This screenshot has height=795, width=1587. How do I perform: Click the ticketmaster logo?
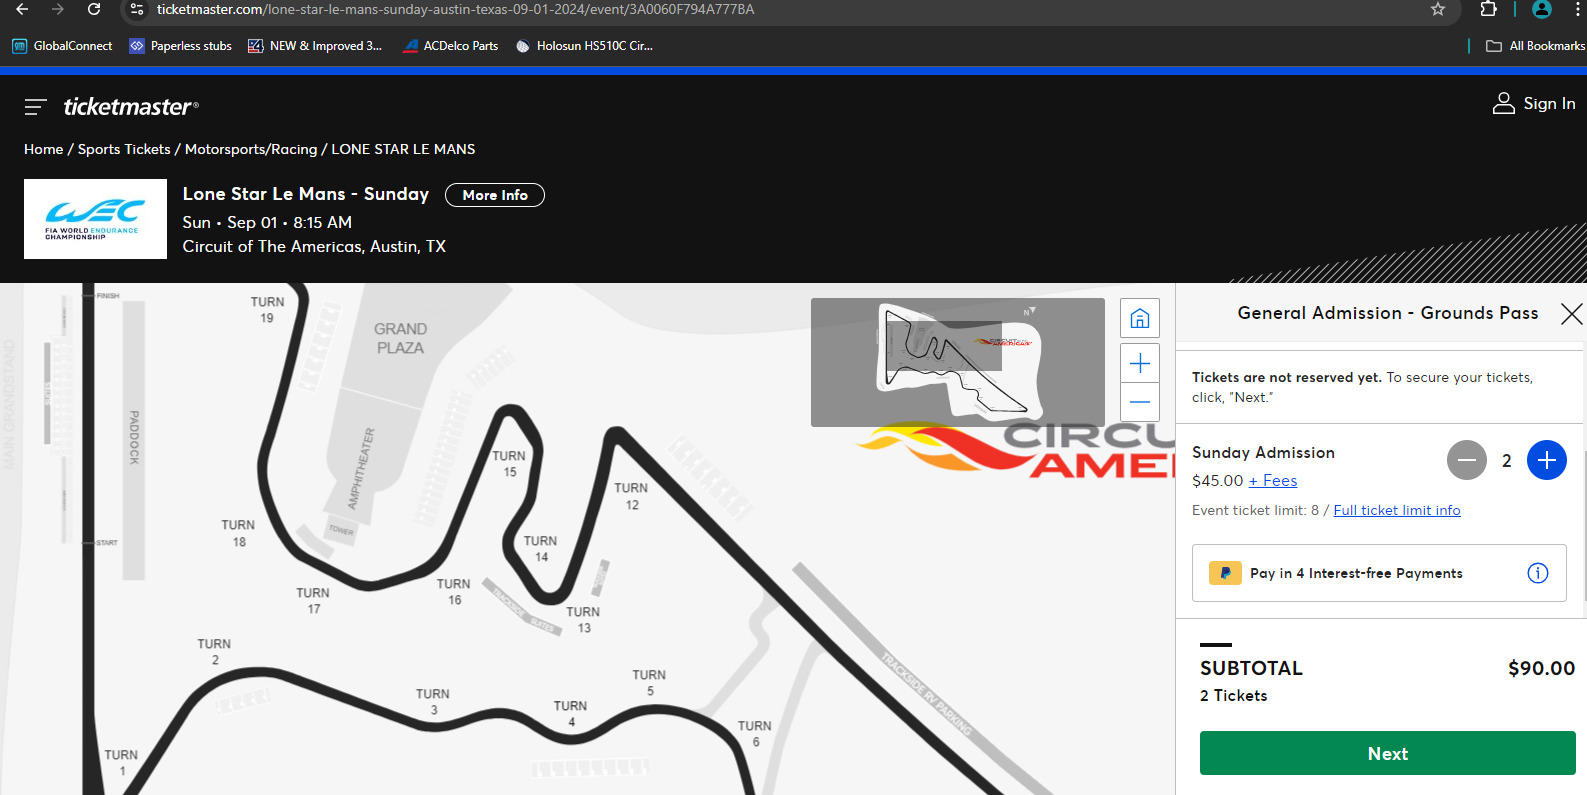point(131,106)
